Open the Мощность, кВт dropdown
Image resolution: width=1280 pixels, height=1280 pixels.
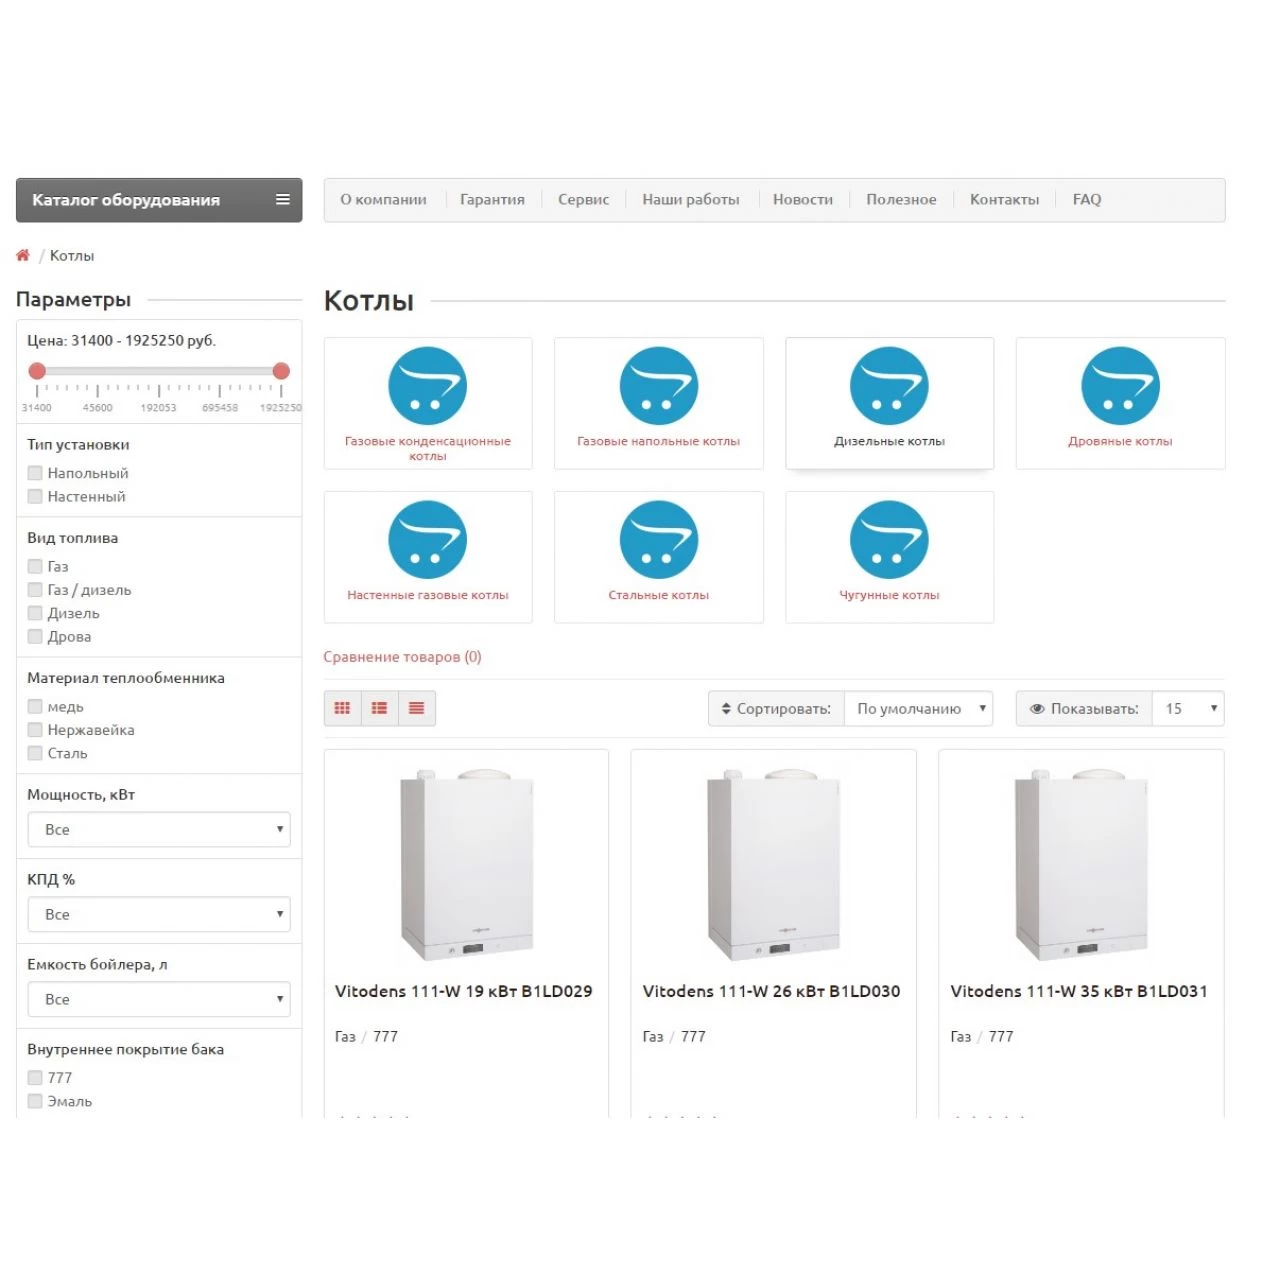(159, 829)
